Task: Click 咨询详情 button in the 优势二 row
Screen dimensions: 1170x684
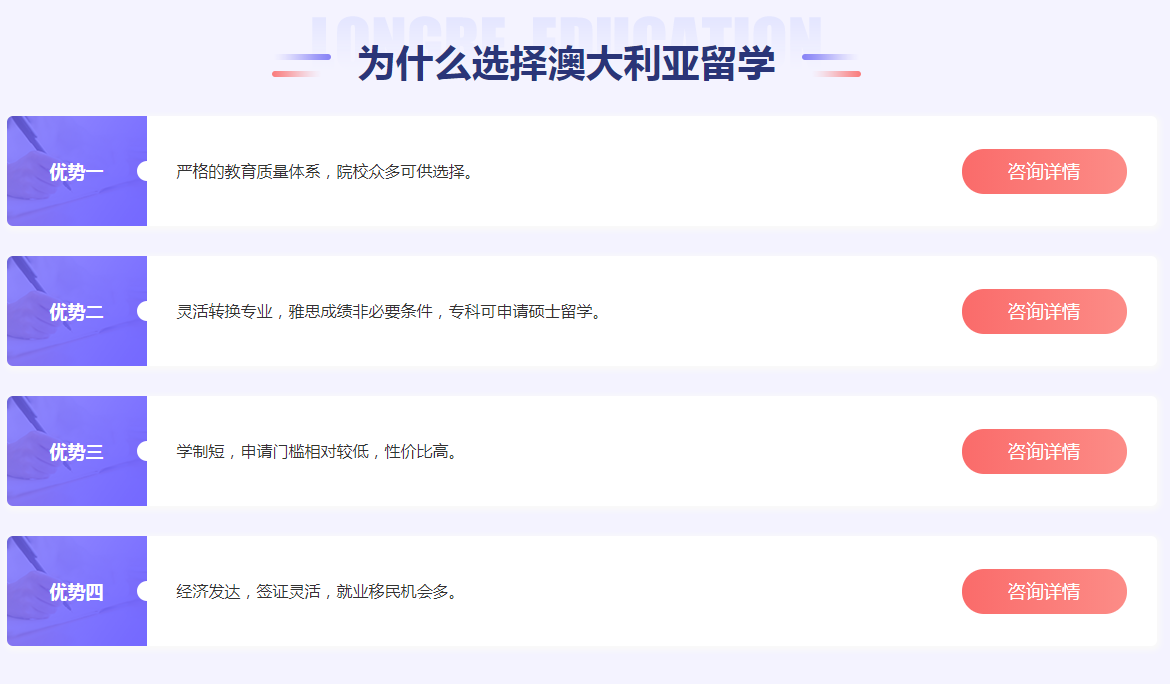Action: pos(1043,311)
